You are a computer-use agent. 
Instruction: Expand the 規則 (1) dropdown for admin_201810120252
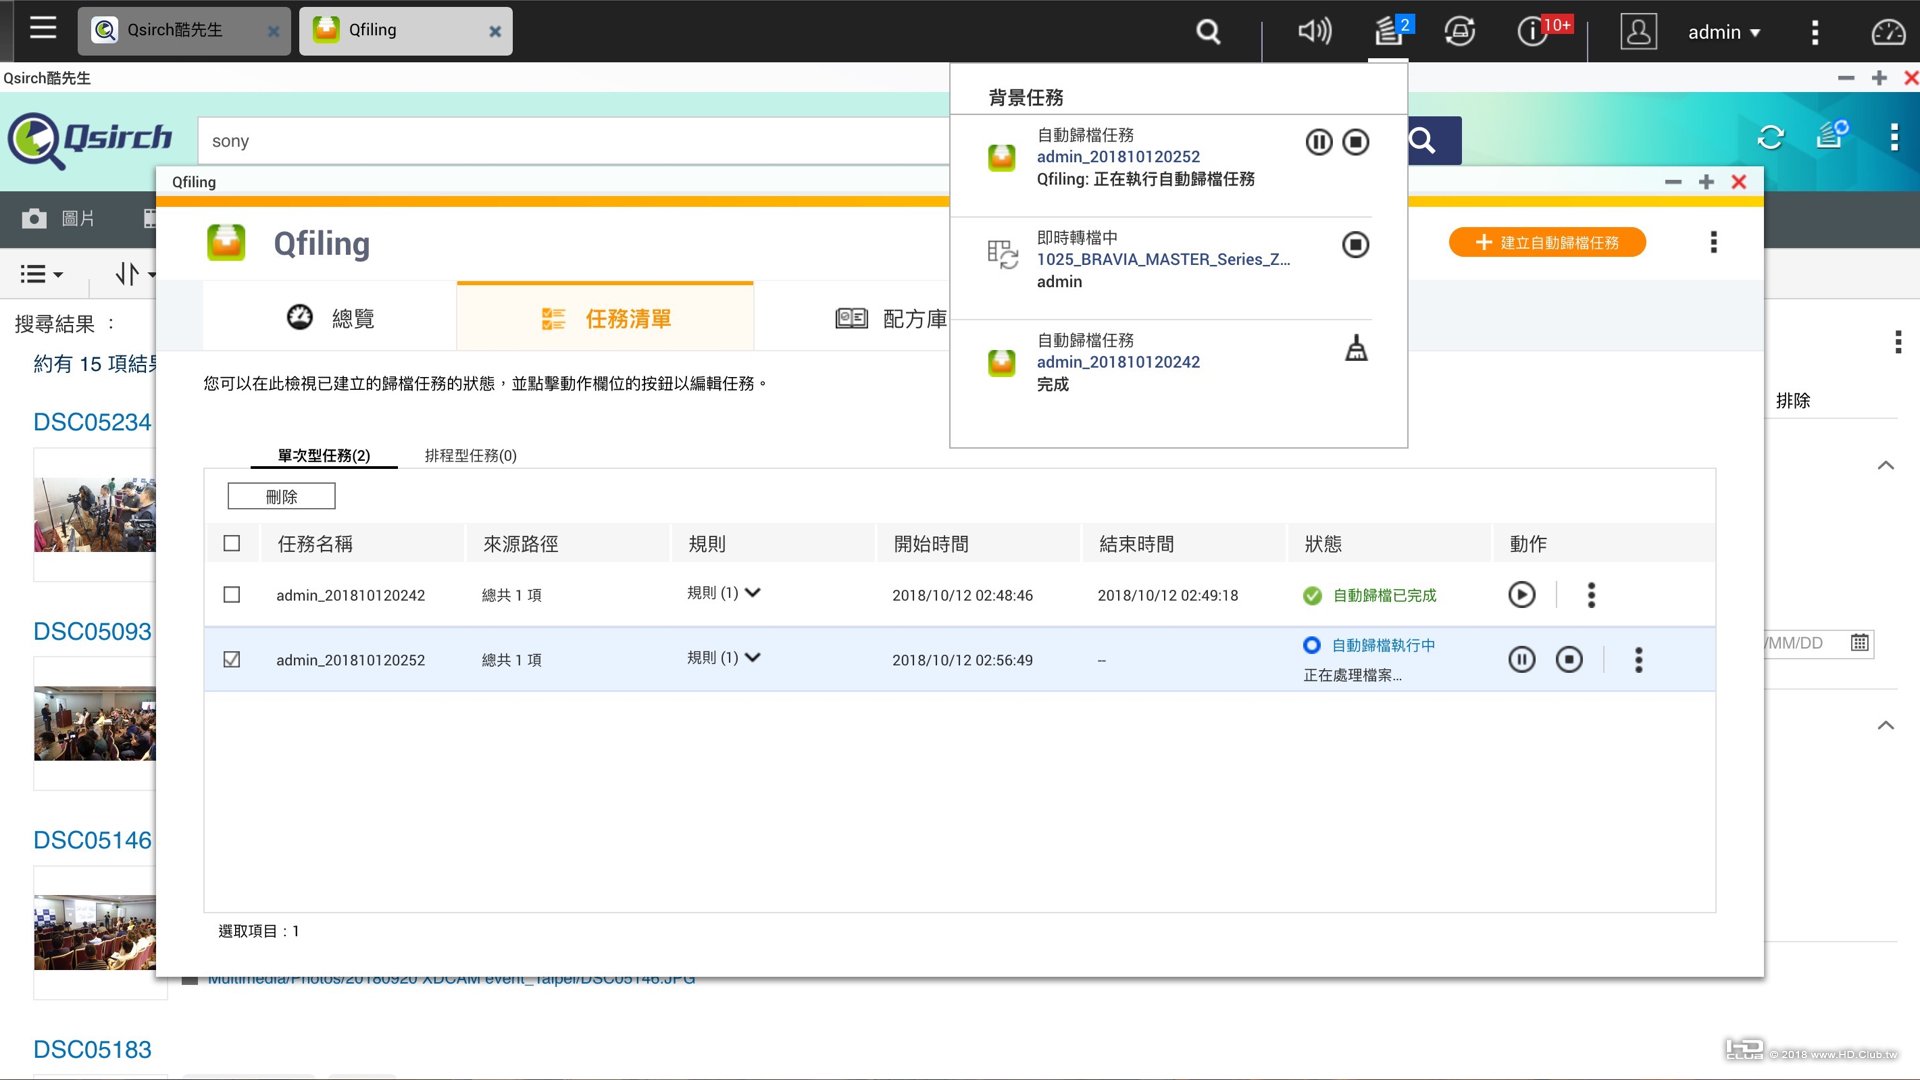(753, 658)
